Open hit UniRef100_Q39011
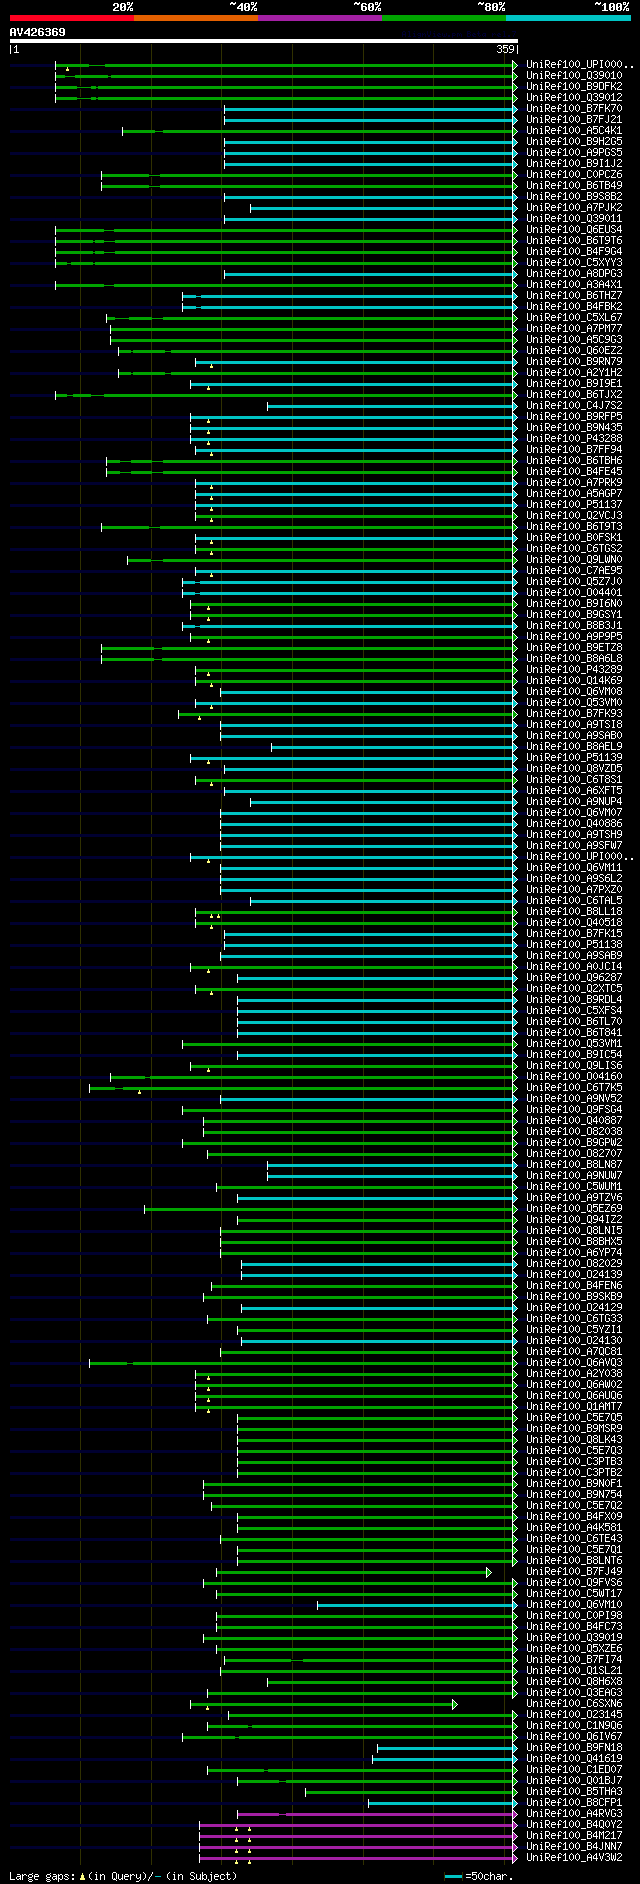Screen dimensions: 640x1884 click(574, 218)
